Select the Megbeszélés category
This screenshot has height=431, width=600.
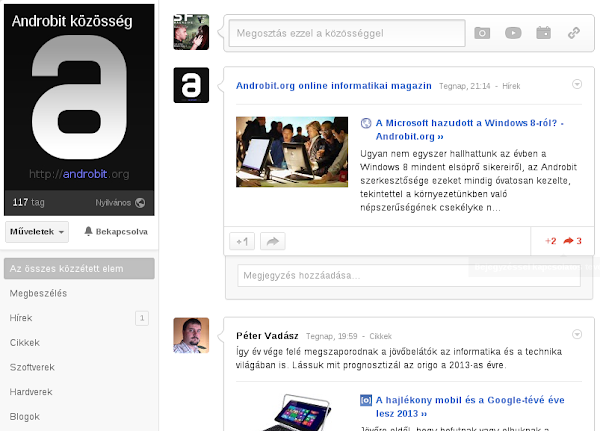coord(38,294)
